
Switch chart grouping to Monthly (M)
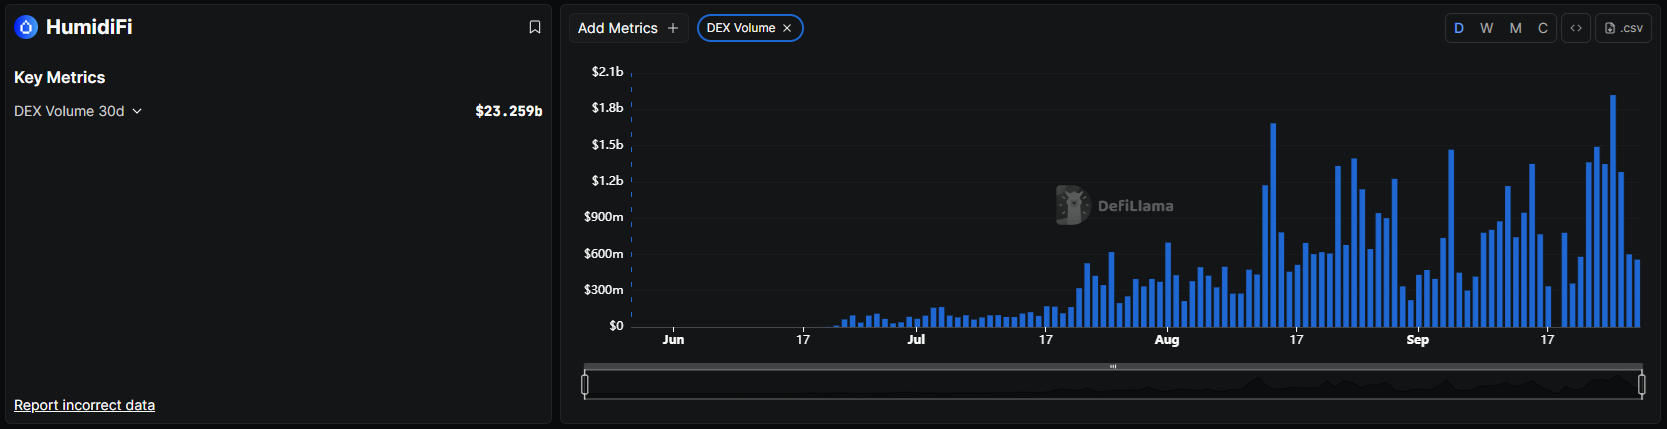(1515, 28)
